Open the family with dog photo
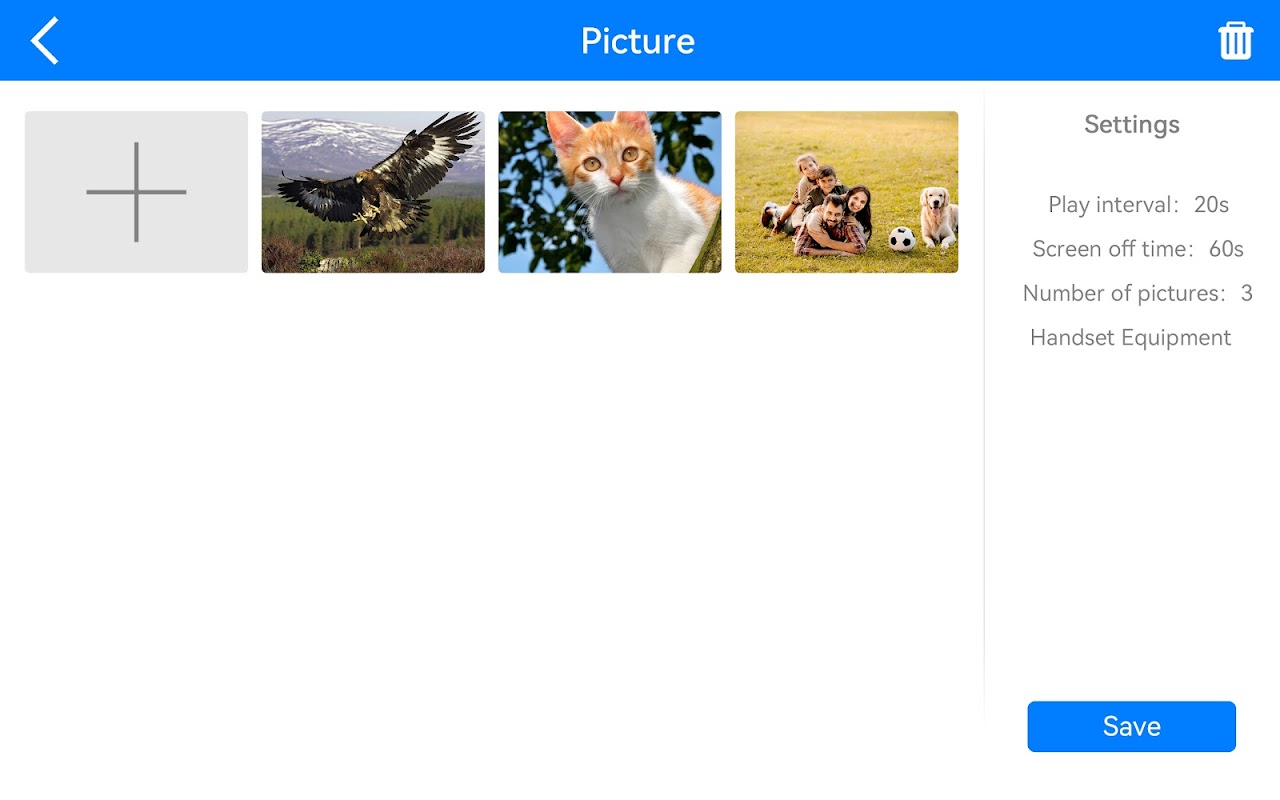Screen dimensions: 1280x800 (846, 192)
